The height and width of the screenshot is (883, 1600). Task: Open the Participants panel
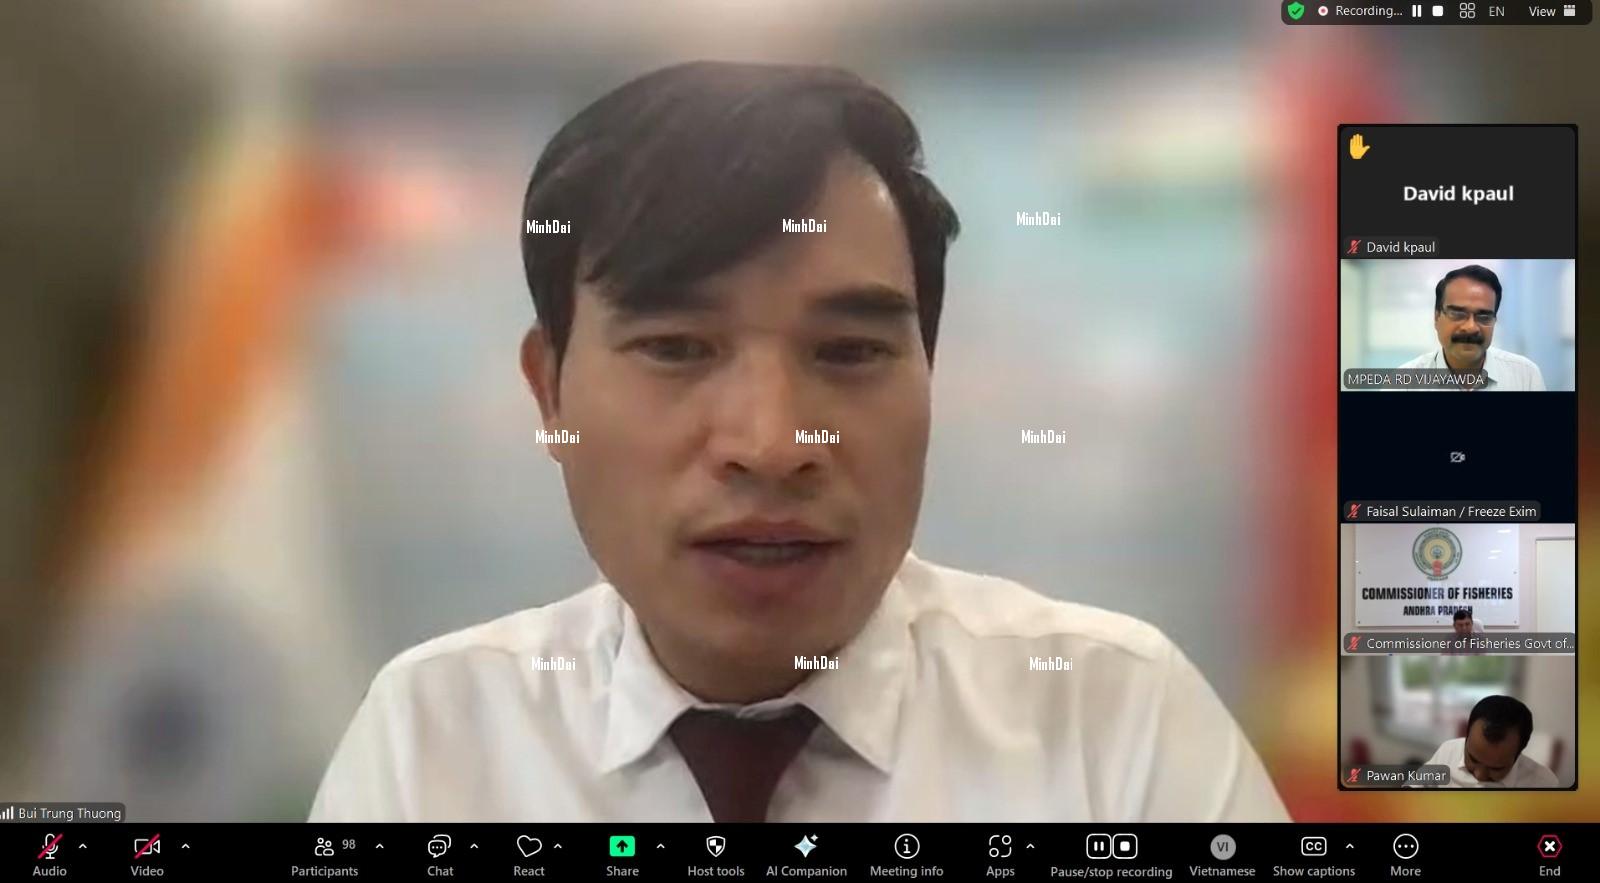tap(324, 855)
